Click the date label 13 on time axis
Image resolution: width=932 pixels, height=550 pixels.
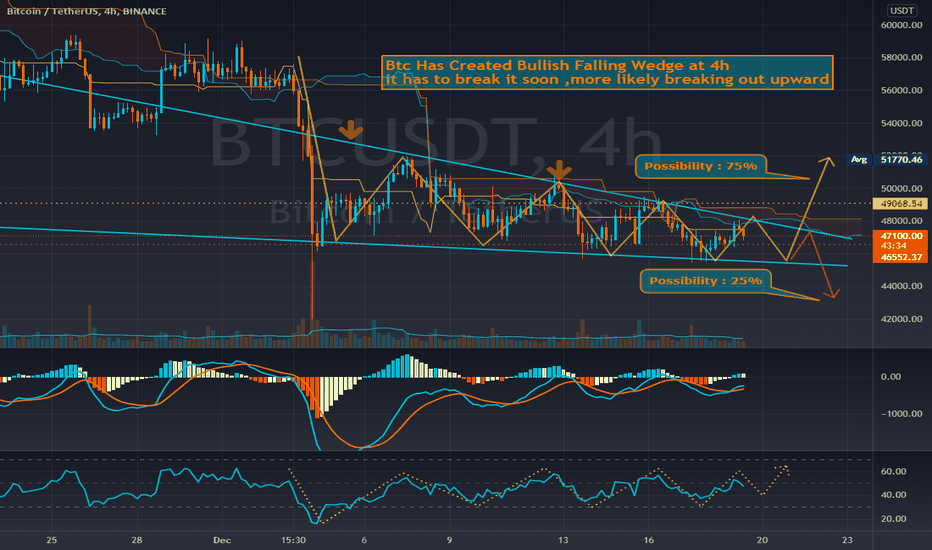pyautogui.click(x=563, y=540)
